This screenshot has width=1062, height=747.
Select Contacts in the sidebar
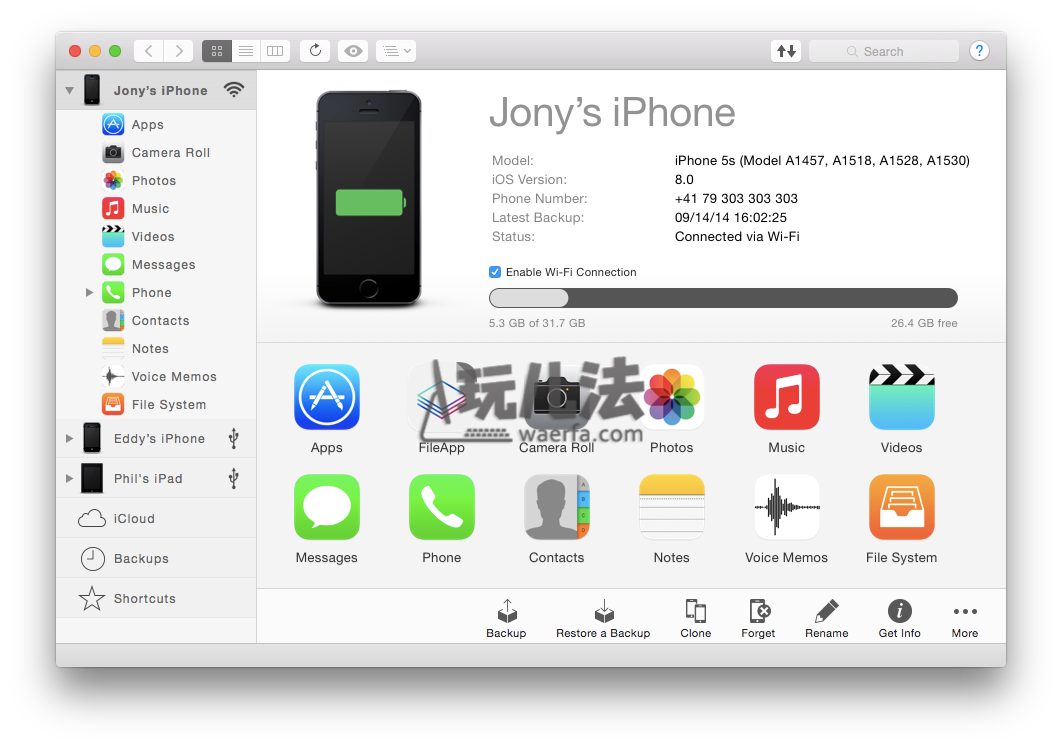(156, 320)
